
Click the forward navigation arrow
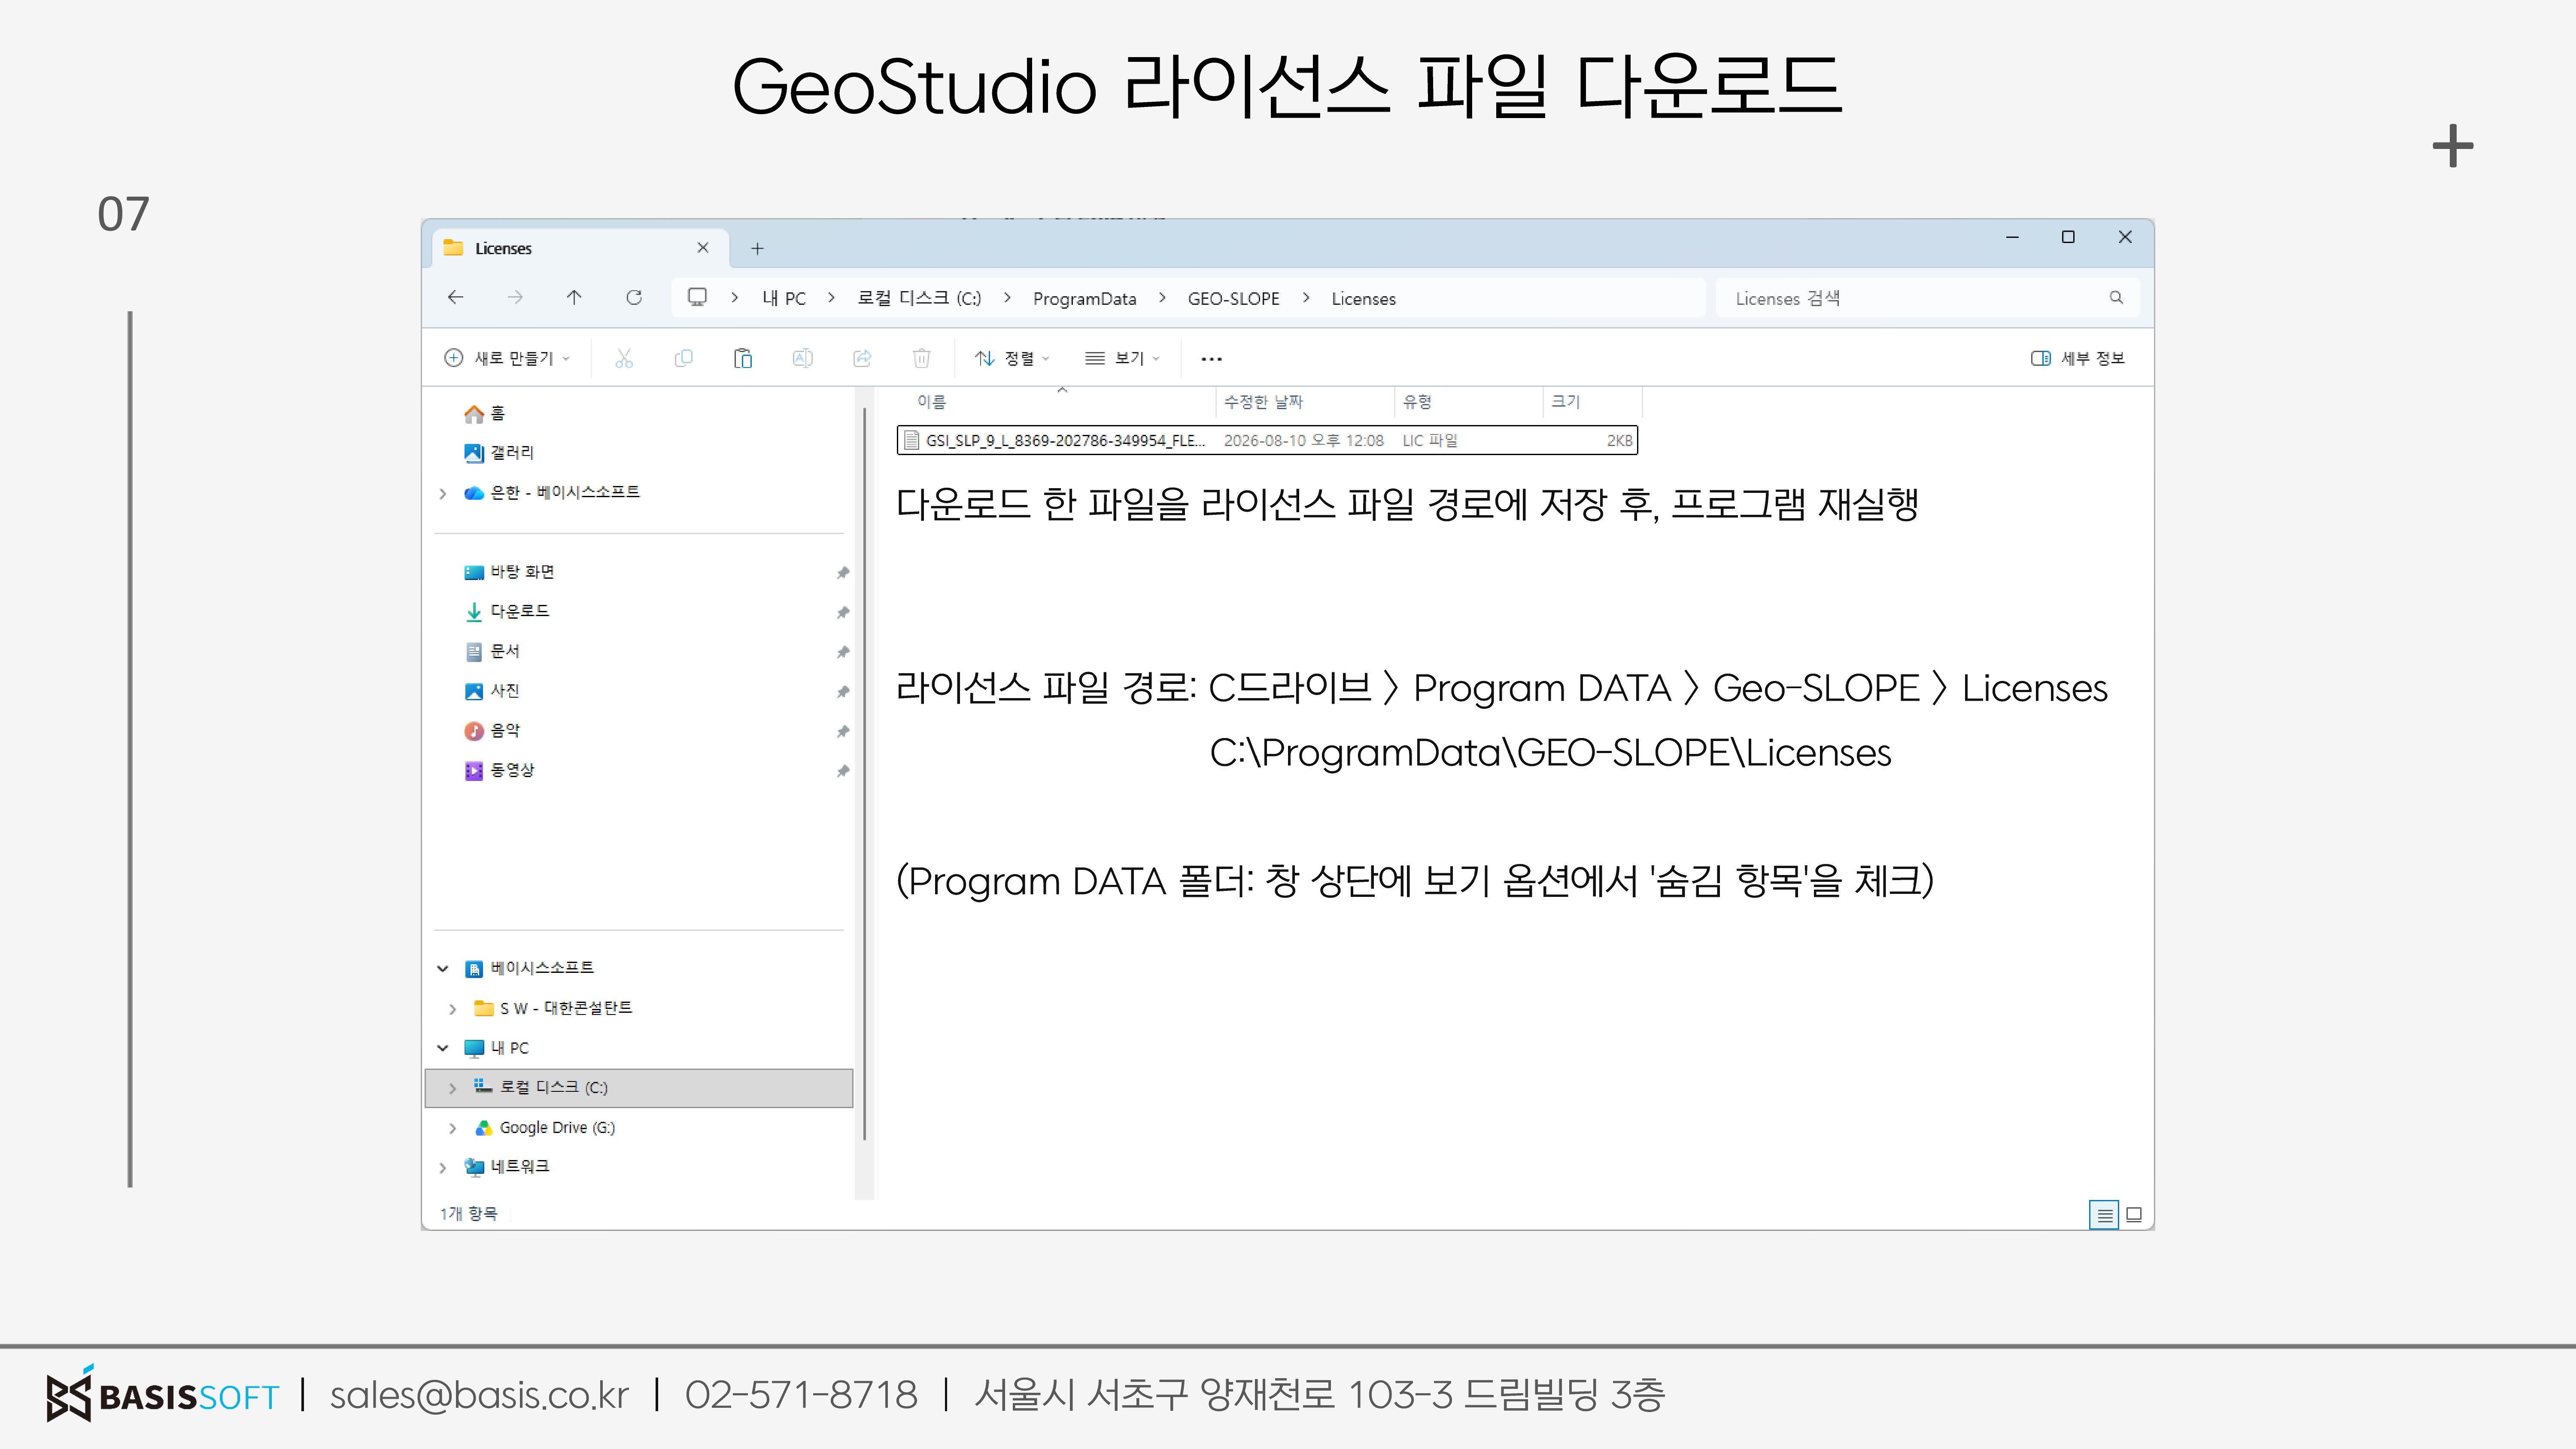[515, 297]
